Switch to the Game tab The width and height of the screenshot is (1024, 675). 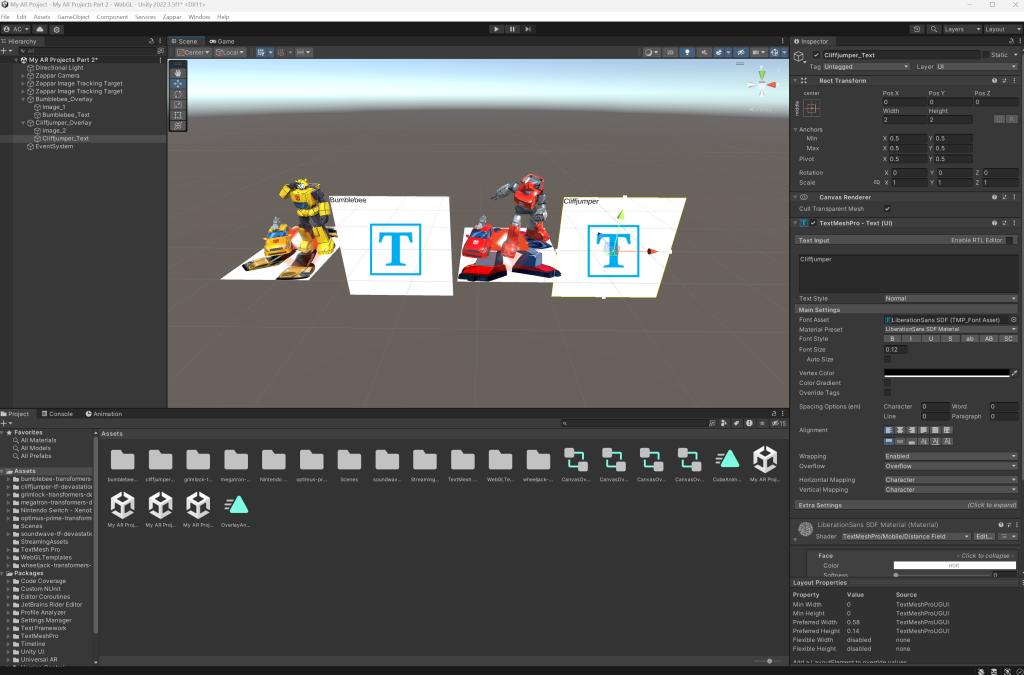pyautogui.click(x=222, y=41)
